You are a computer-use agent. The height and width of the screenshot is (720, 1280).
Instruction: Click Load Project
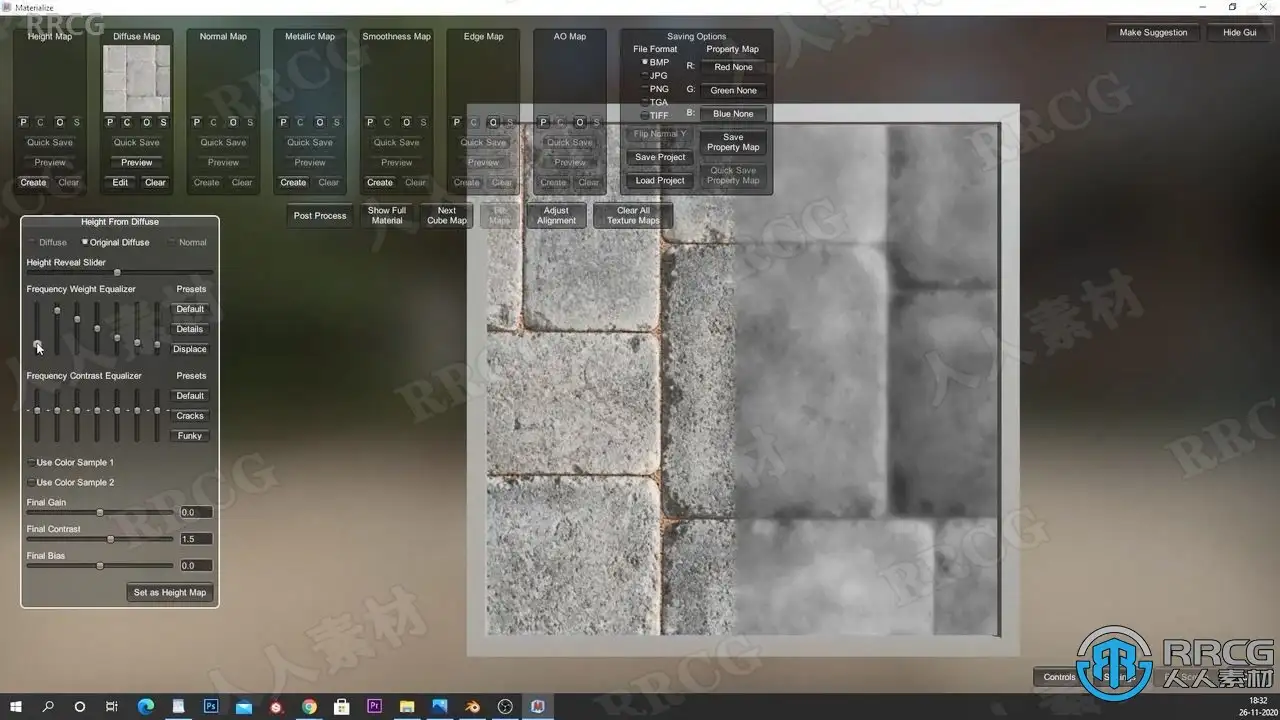[x=660, y=181]
